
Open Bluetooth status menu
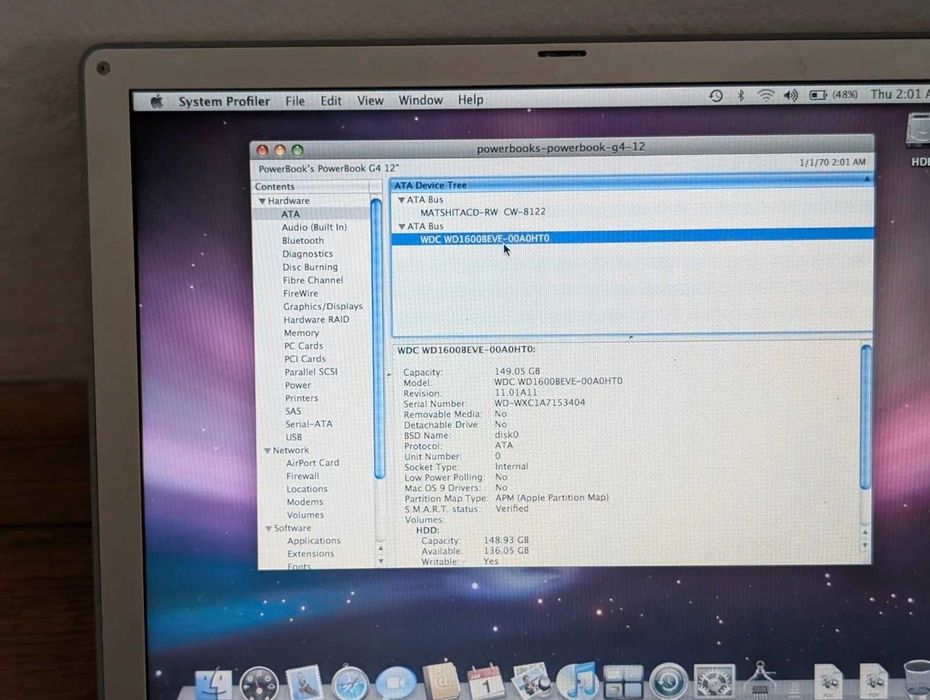(x=740, y=95)
